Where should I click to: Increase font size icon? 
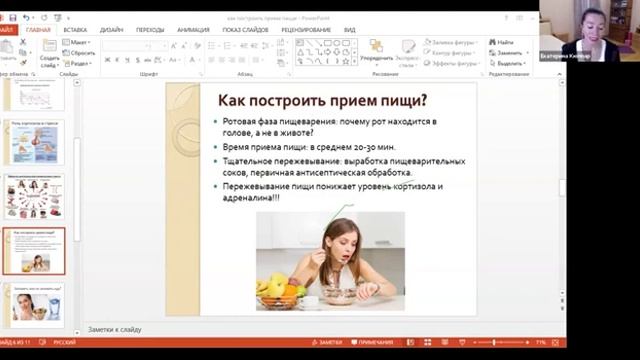tap(174, 46)
